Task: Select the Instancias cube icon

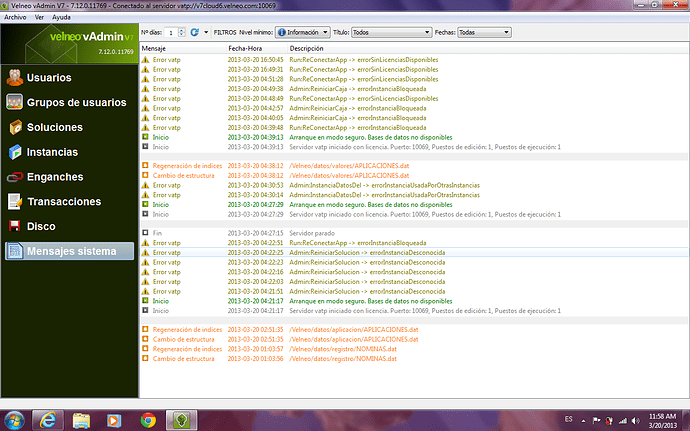Action: point(15,152)
